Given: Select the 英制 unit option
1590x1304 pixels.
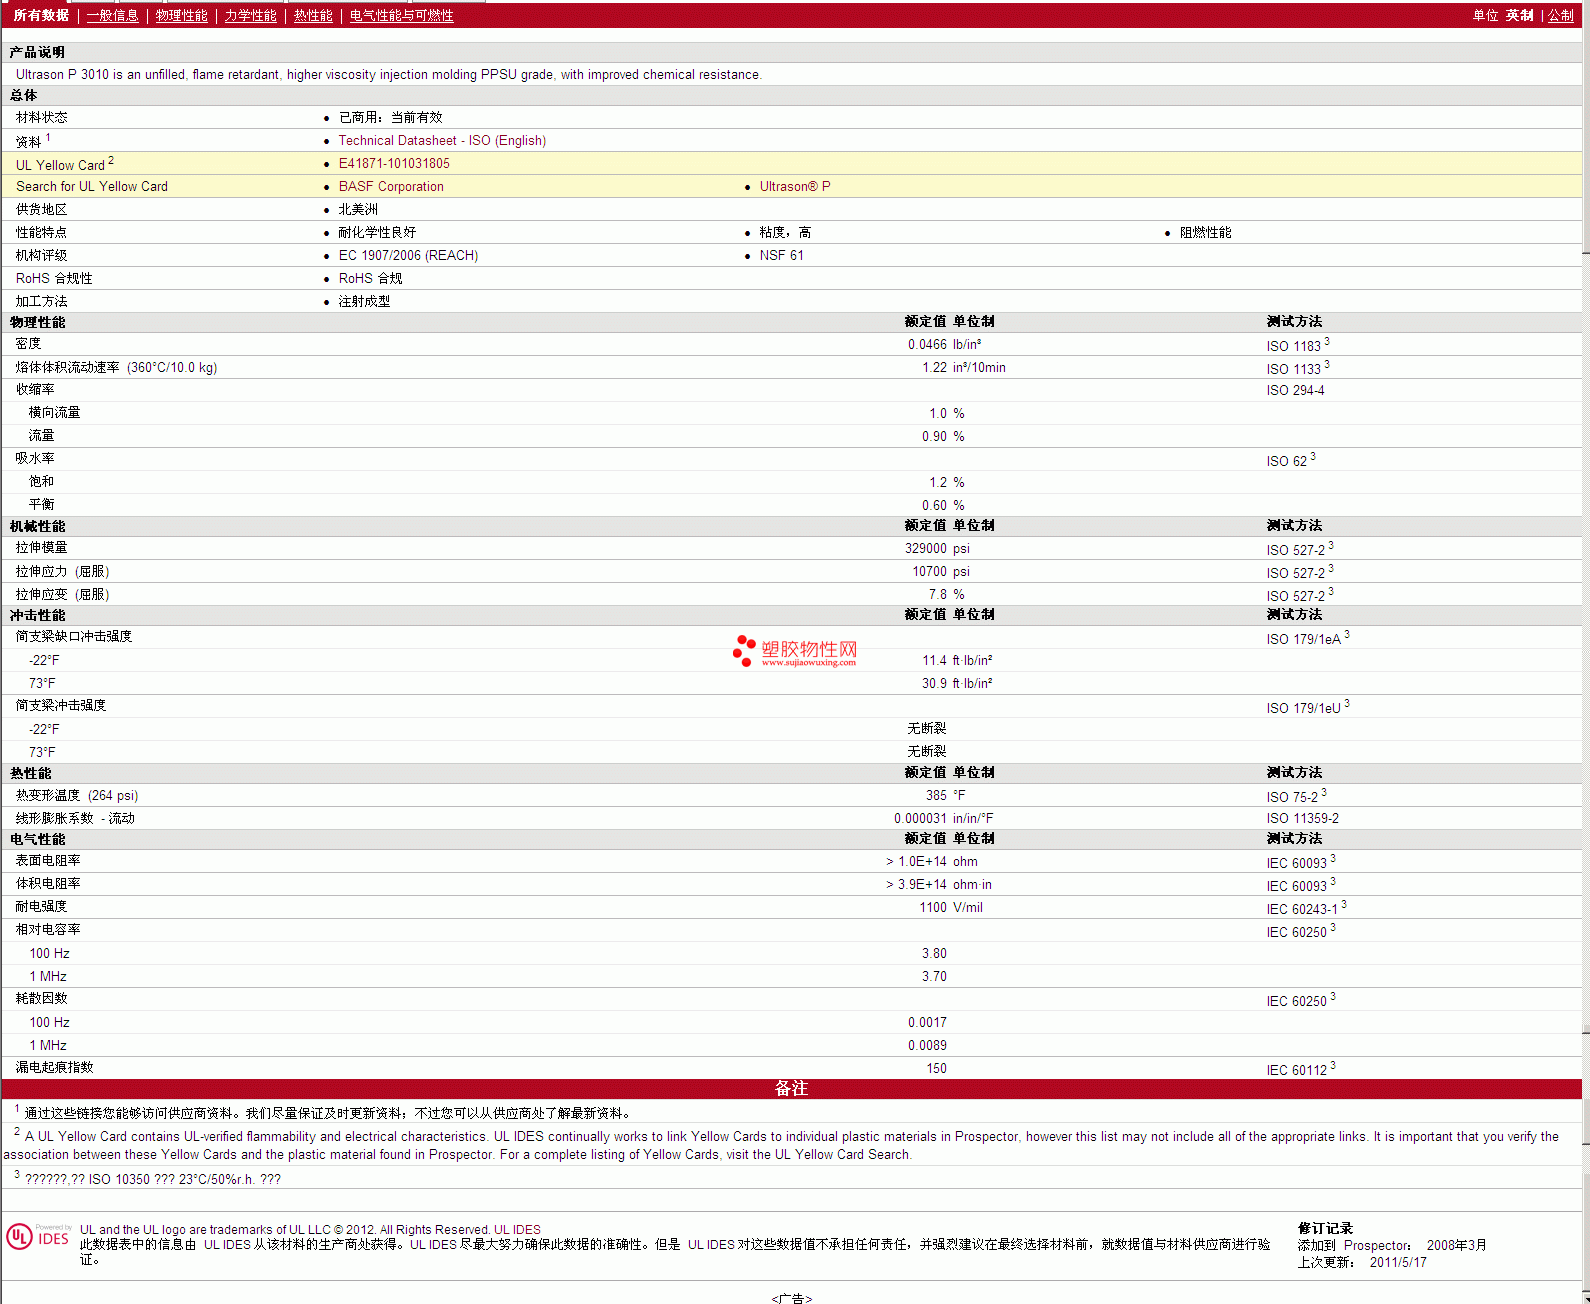Looking at the screenshot, I should click(1519, 16).
